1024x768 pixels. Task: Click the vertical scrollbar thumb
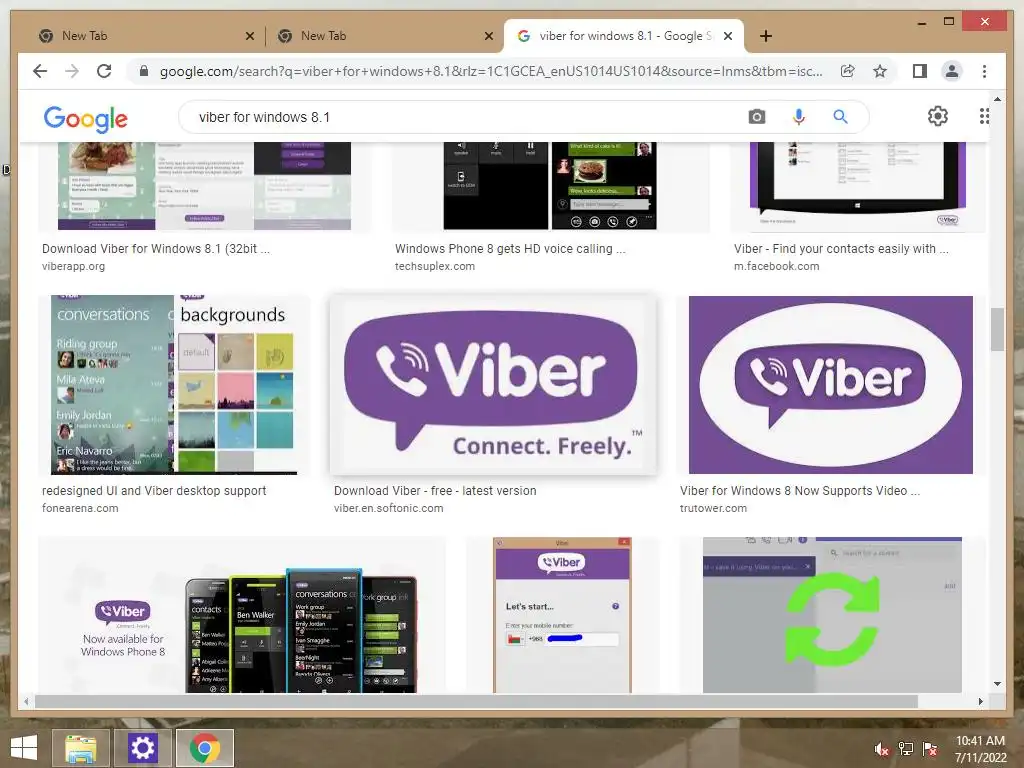997,329
